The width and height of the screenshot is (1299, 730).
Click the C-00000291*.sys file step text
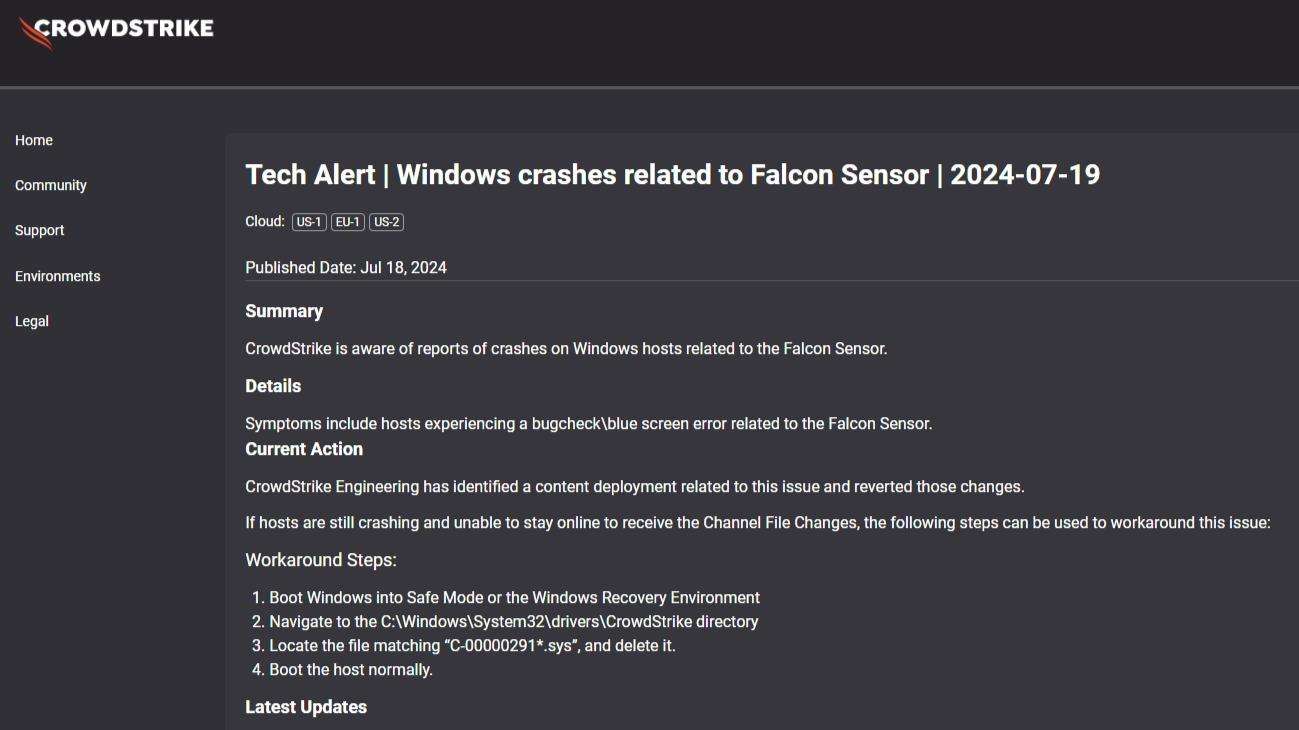472,646
